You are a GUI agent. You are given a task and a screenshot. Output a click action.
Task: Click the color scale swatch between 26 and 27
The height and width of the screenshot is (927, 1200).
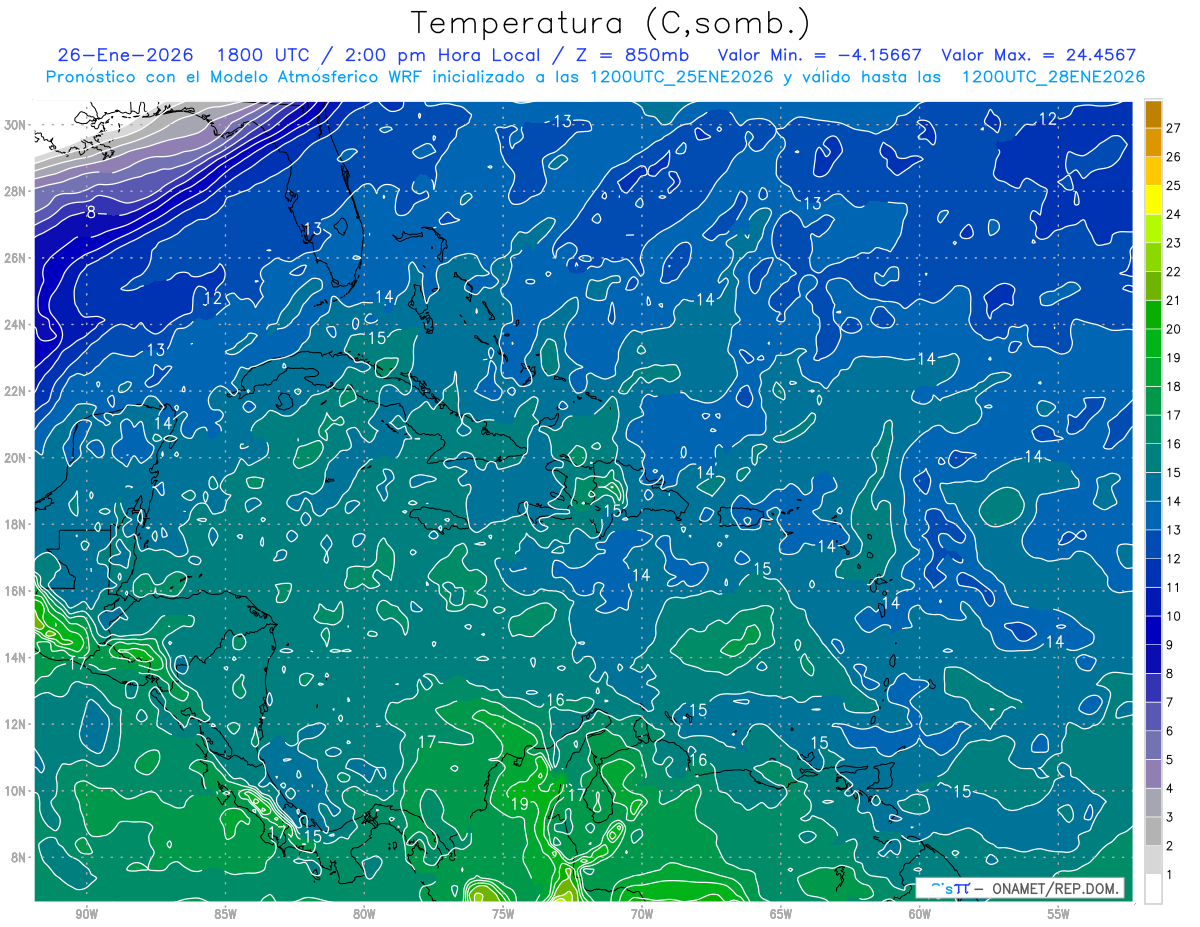tap(1153, 142)
